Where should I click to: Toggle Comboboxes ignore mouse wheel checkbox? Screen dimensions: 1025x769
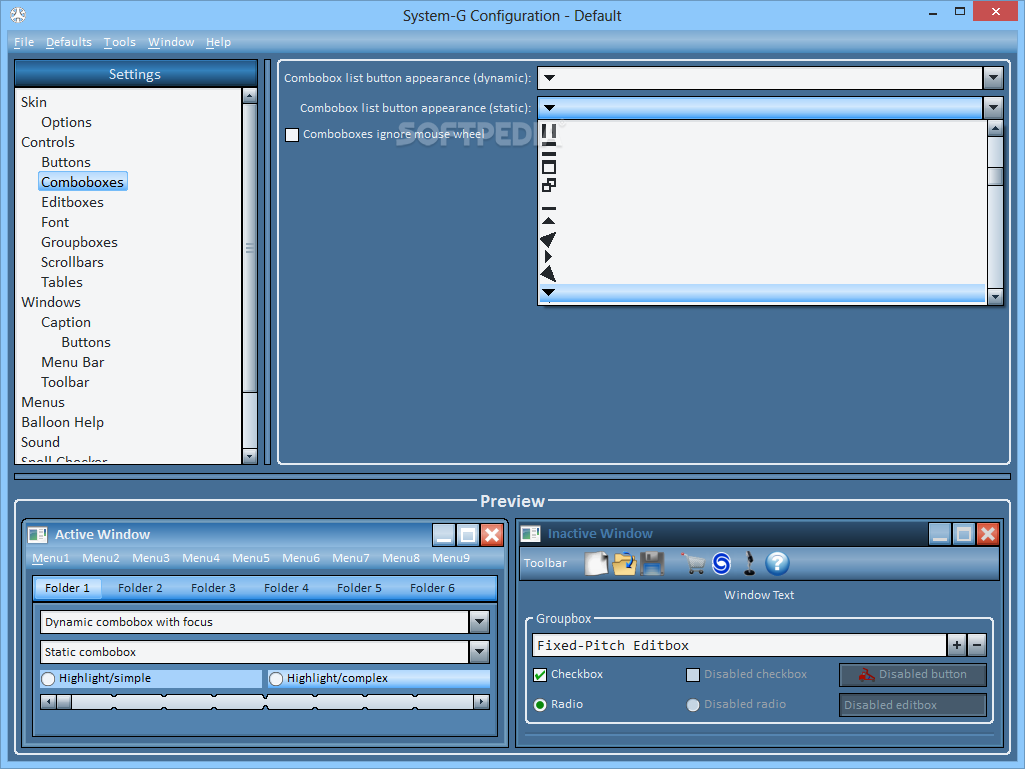click(292, 135)
